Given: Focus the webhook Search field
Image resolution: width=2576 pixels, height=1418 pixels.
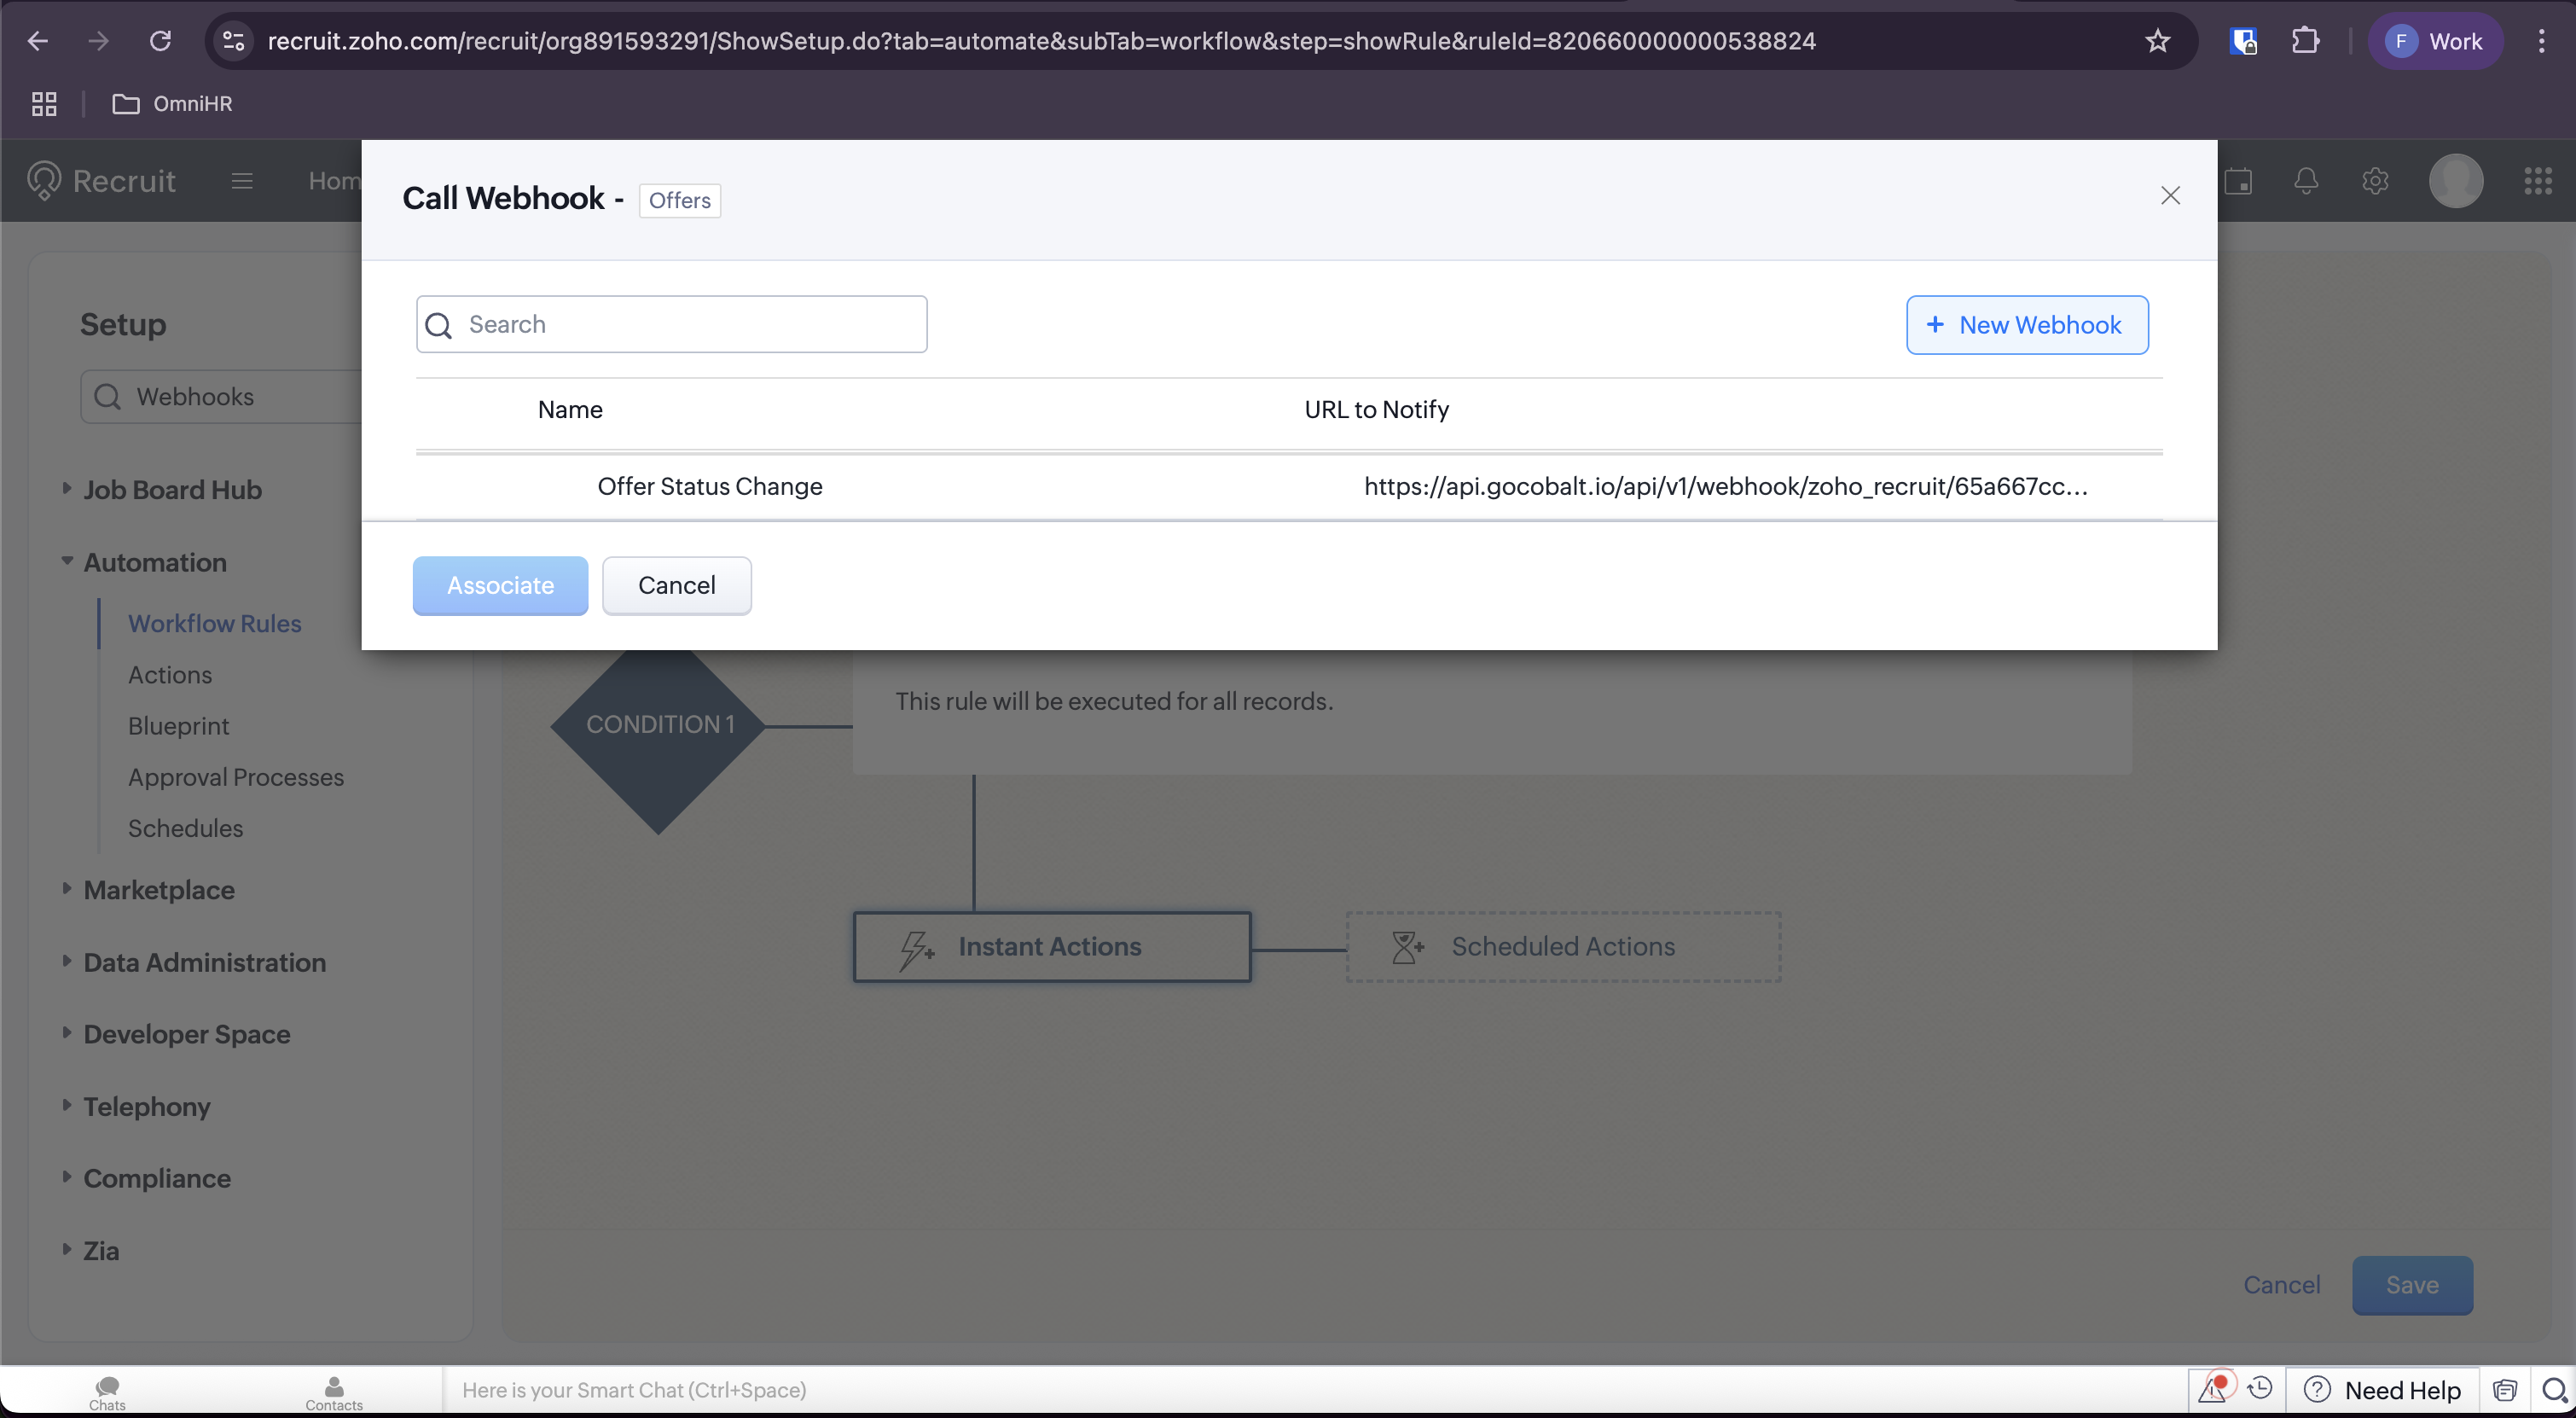Looking at the screenshot, I should (x=690, y=324).
